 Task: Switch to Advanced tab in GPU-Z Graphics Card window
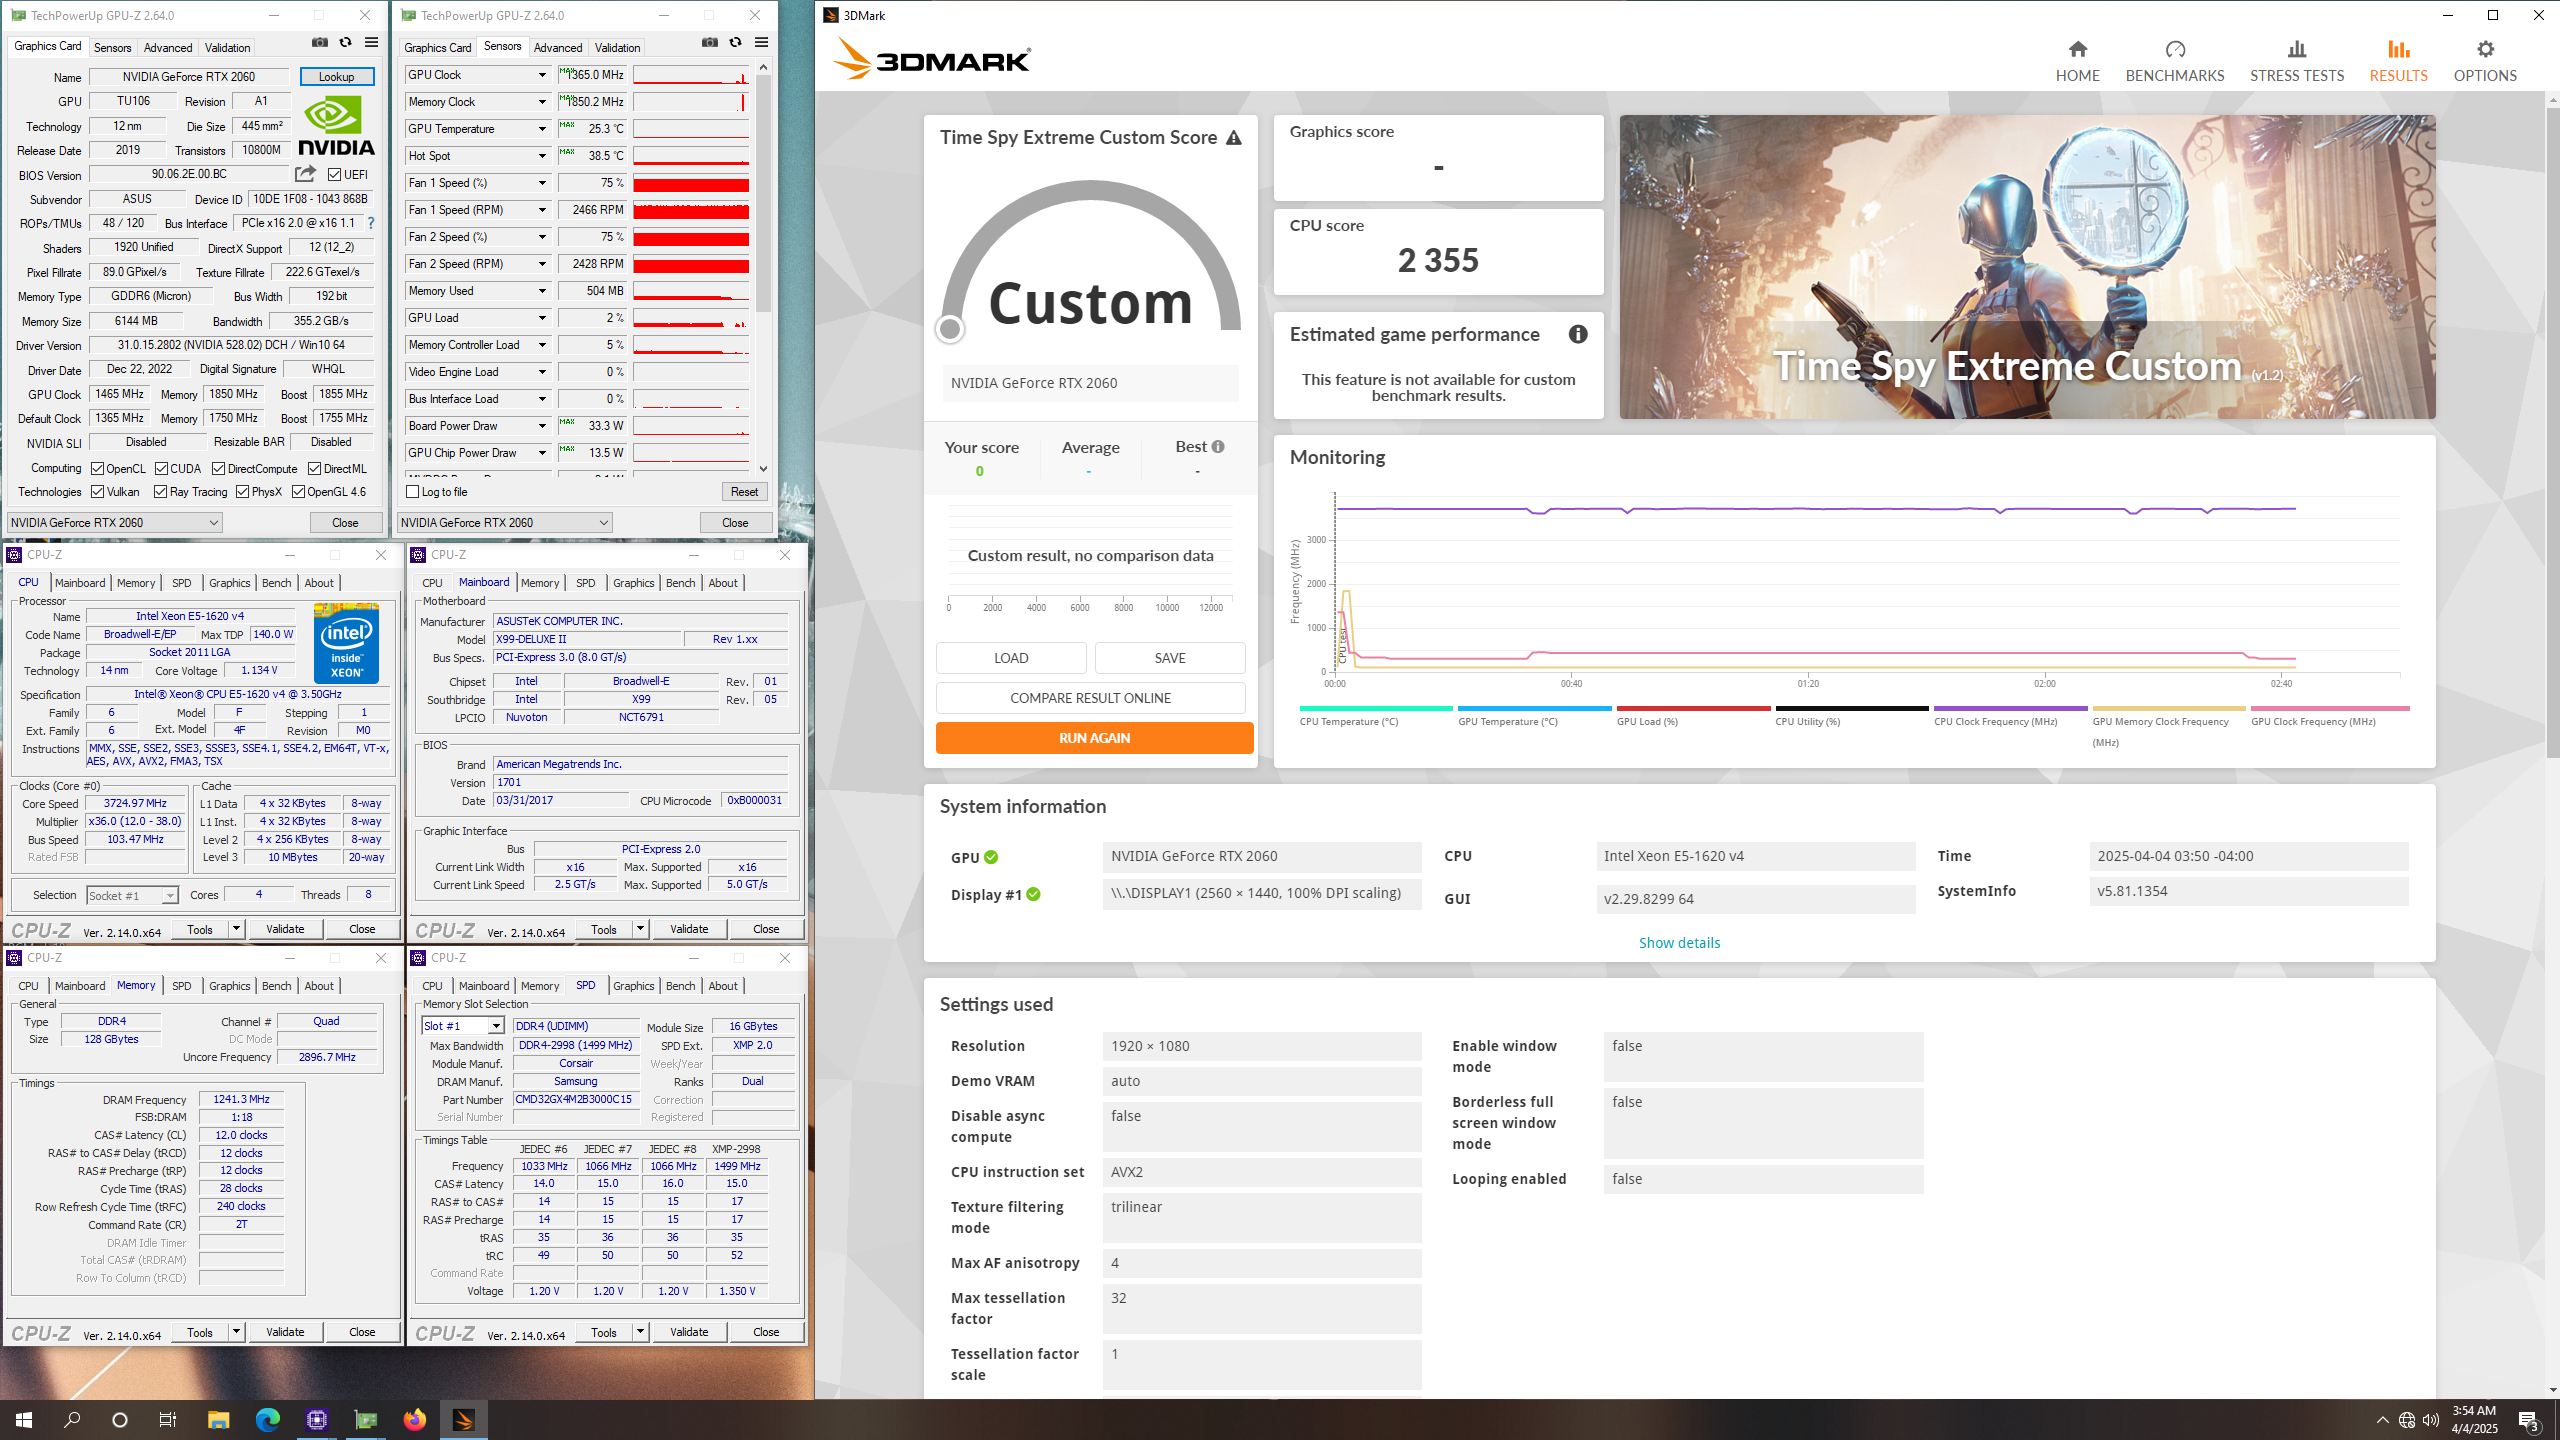point(168,48)
